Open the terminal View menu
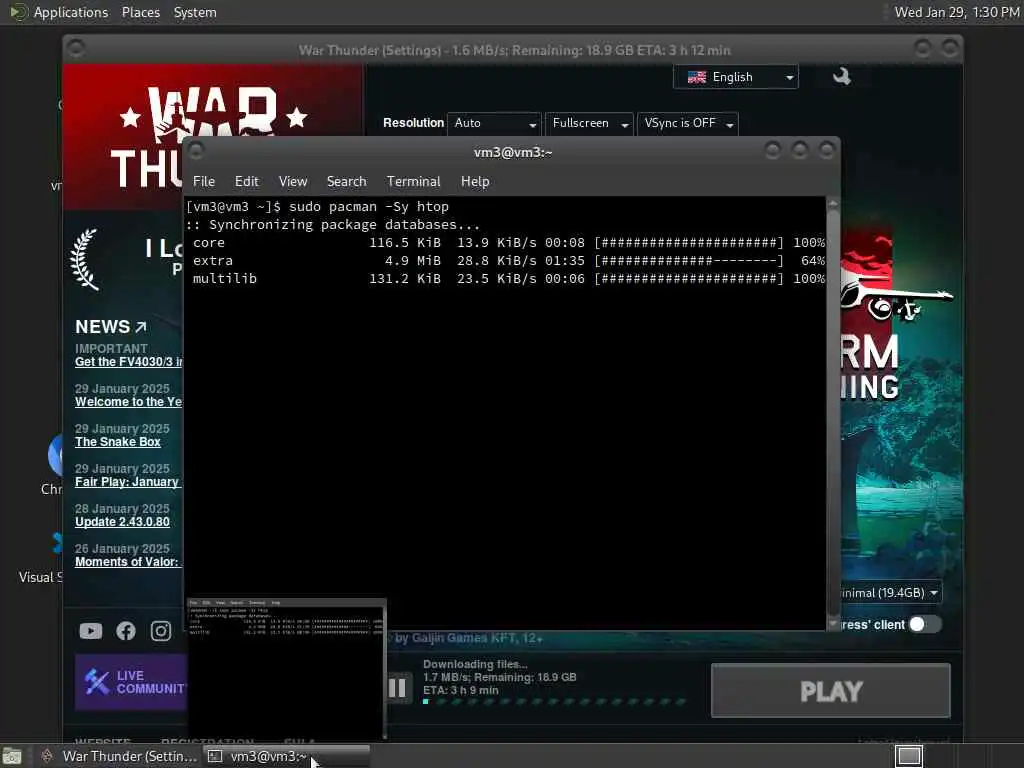The width and height of the screenshot is (1024, 768). pyautogui.click(x=293, y=182)
